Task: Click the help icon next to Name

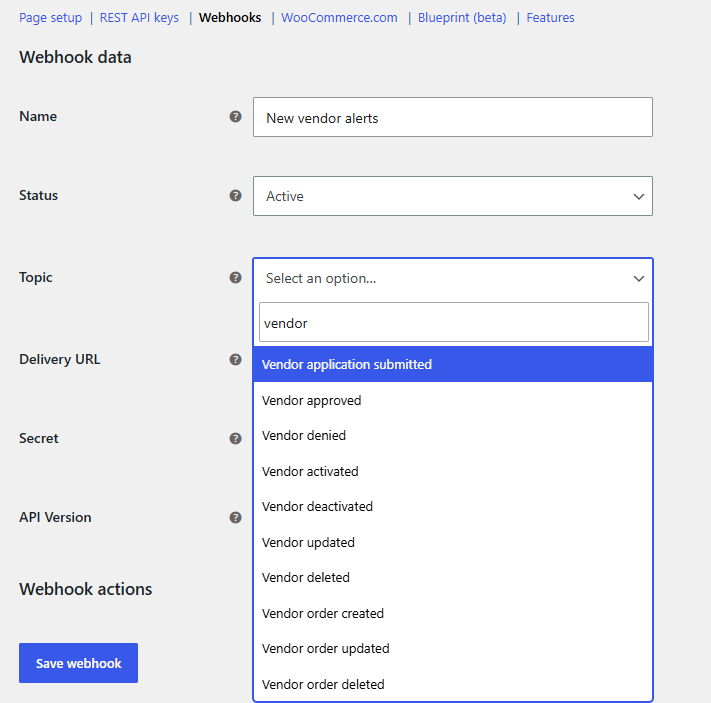Action: click(235, 117)
